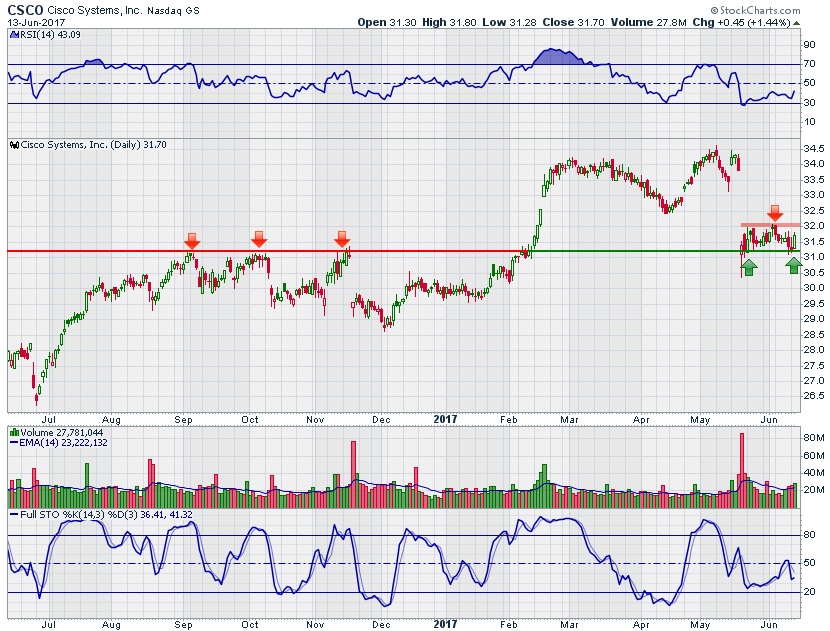This screenshot has width=830, height=631.
Task: Click the 28.5 price axis label
Action: [814, 335]
